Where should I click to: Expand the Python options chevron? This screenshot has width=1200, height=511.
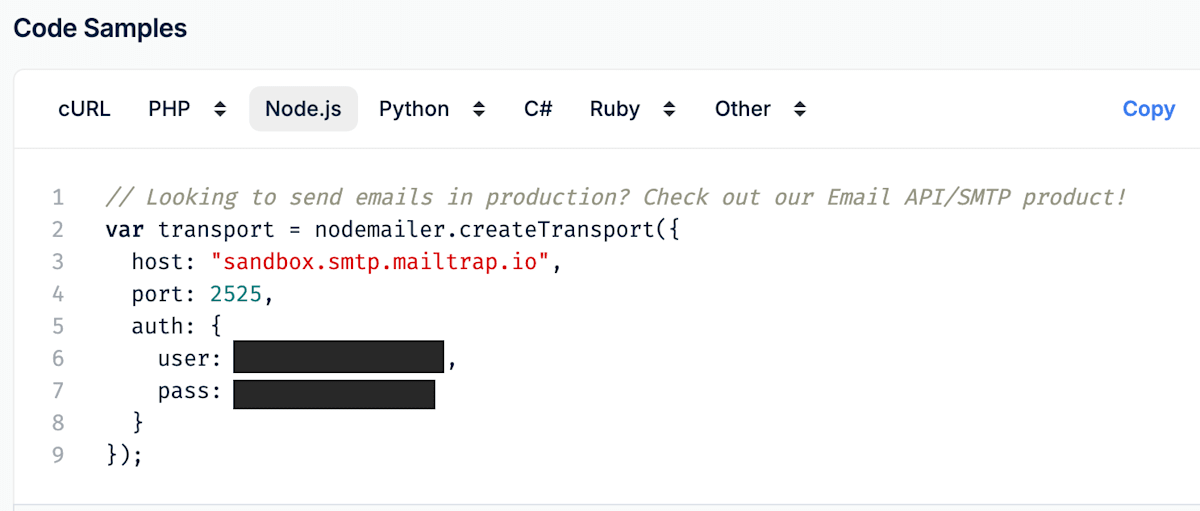coord(479,109)
